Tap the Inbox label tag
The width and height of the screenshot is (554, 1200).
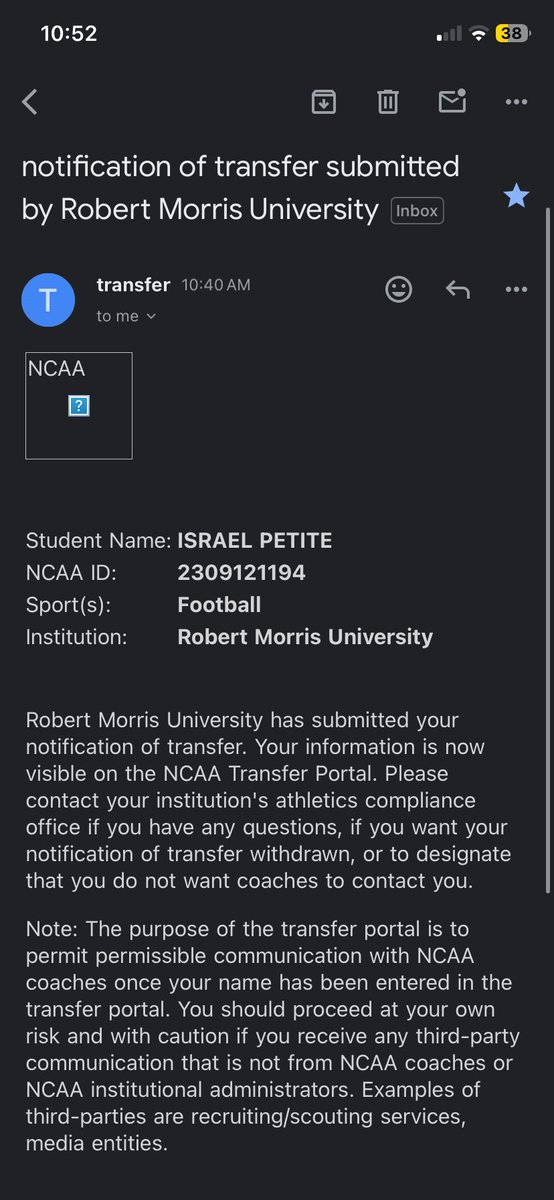pos(417,211)
